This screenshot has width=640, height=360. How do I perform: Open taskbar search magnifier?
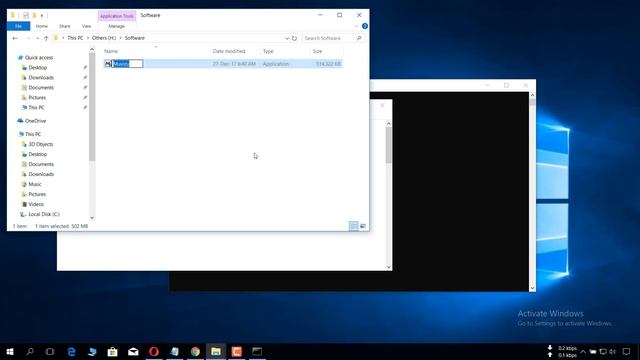pos(30,351)
